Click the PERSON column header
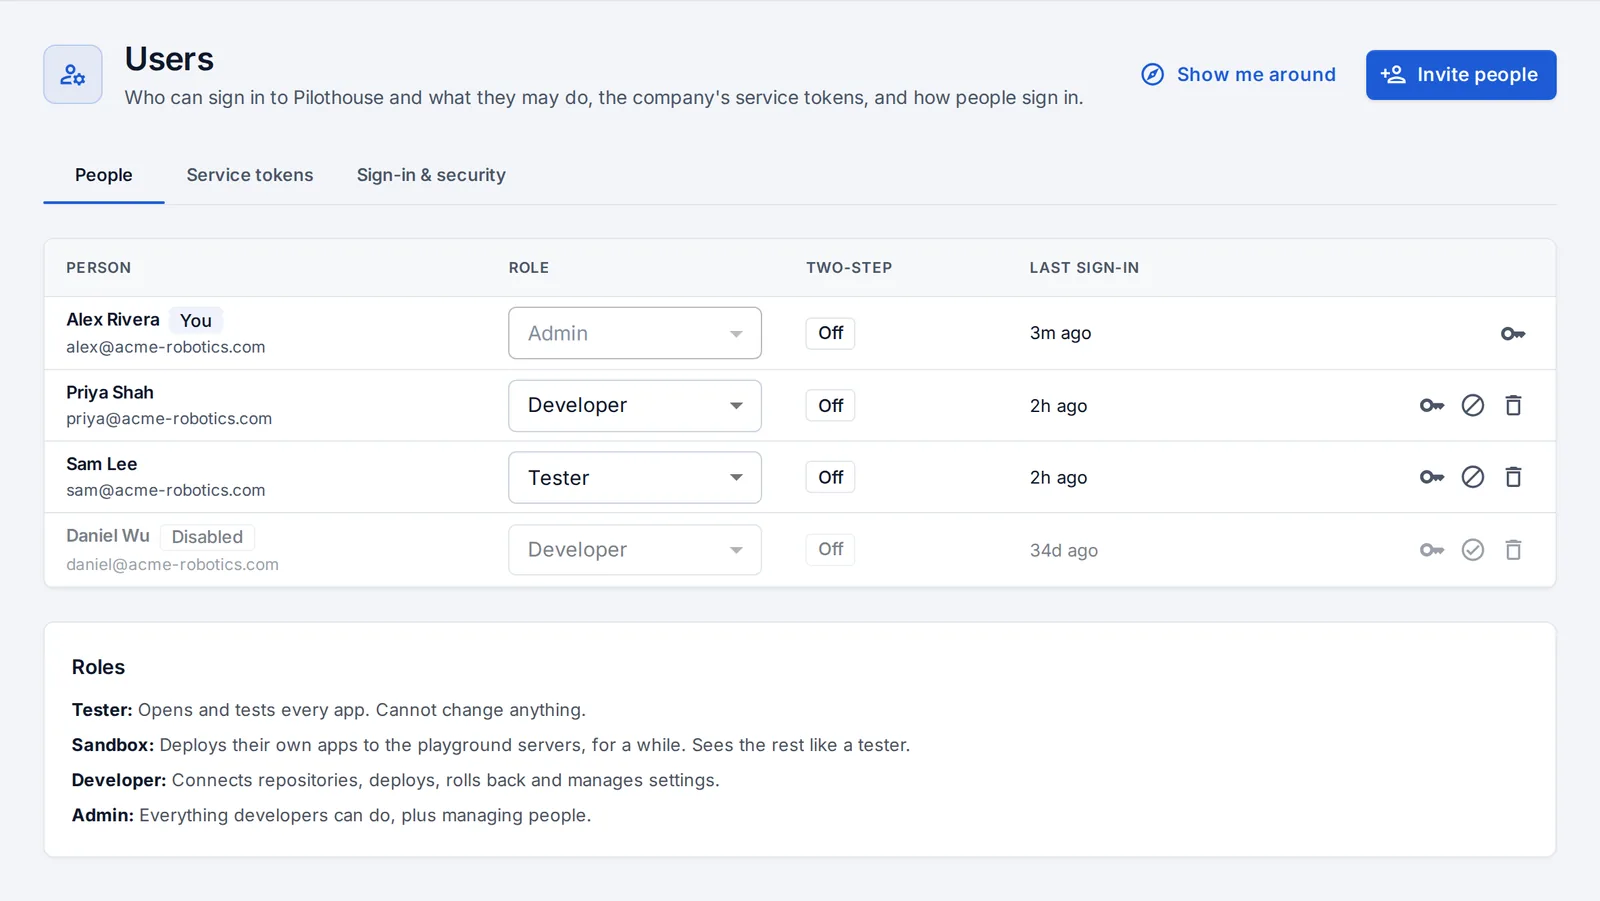Viewport: 1600px width, 901px height. pos(98,268)
